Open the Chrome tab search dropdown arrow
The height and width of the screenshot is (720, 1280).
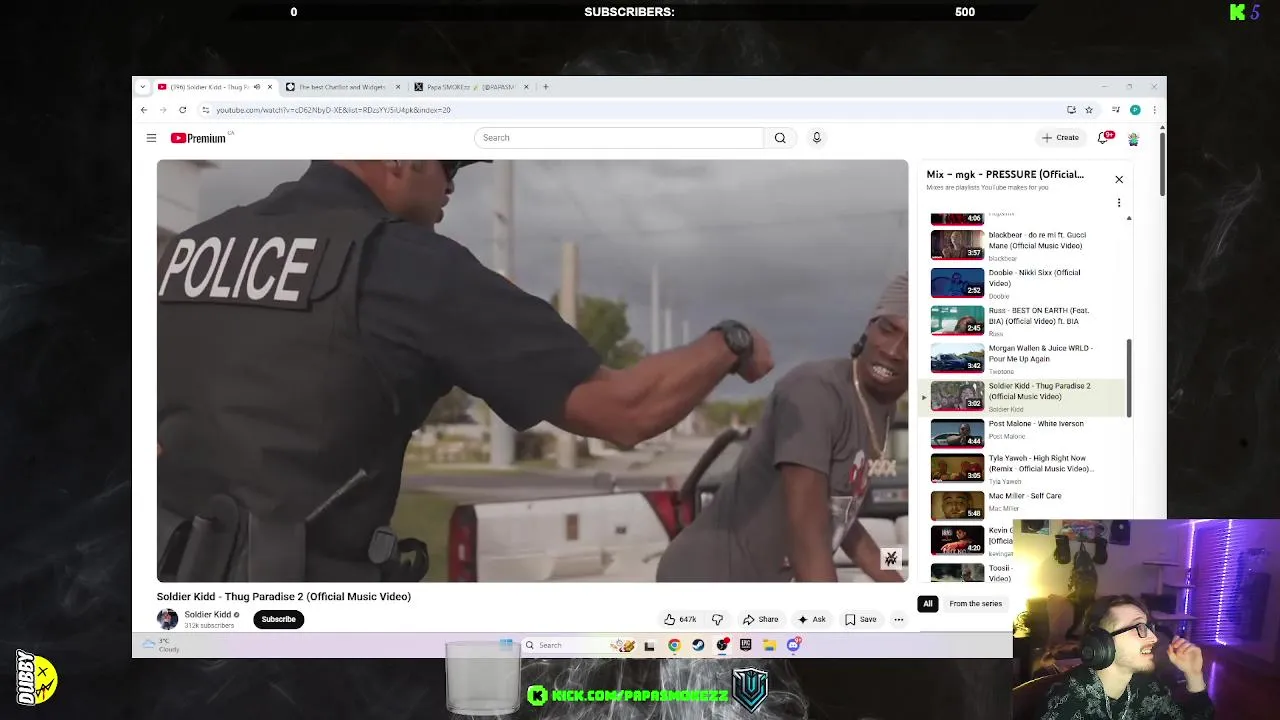144,87
